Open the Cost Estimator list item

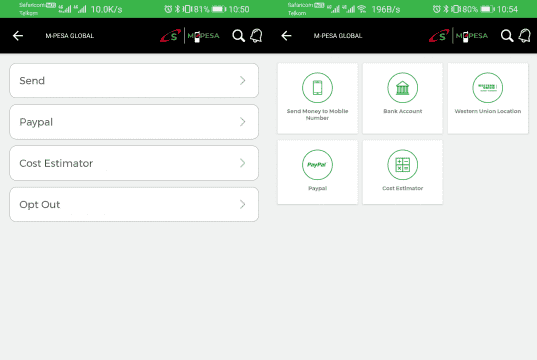[134, 163]
